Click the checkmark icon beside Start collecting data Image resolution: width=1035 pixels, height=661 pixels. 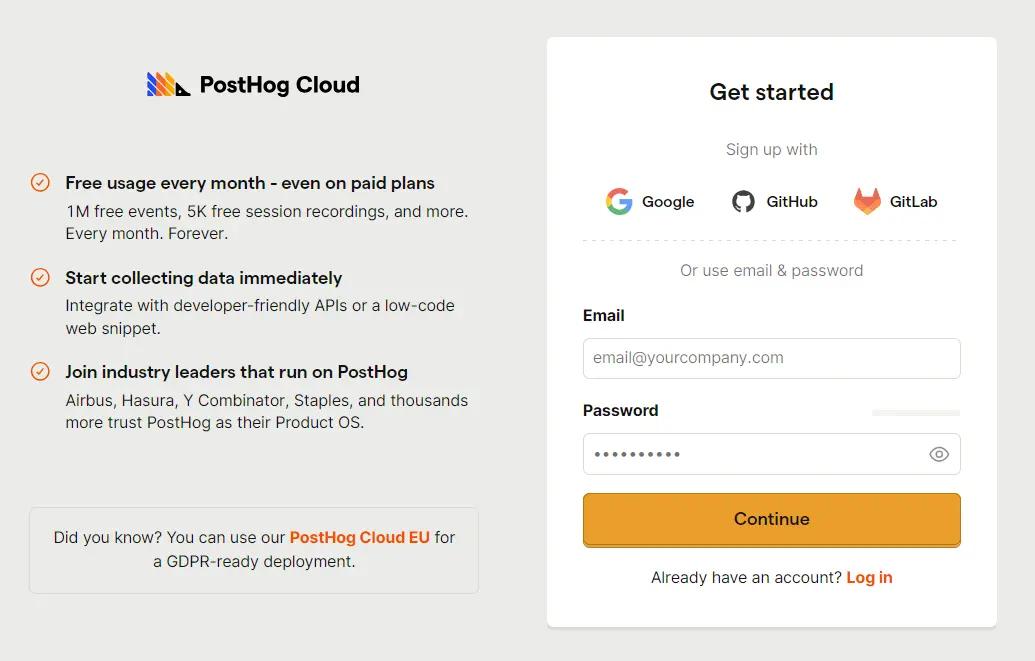coord(40,277)
